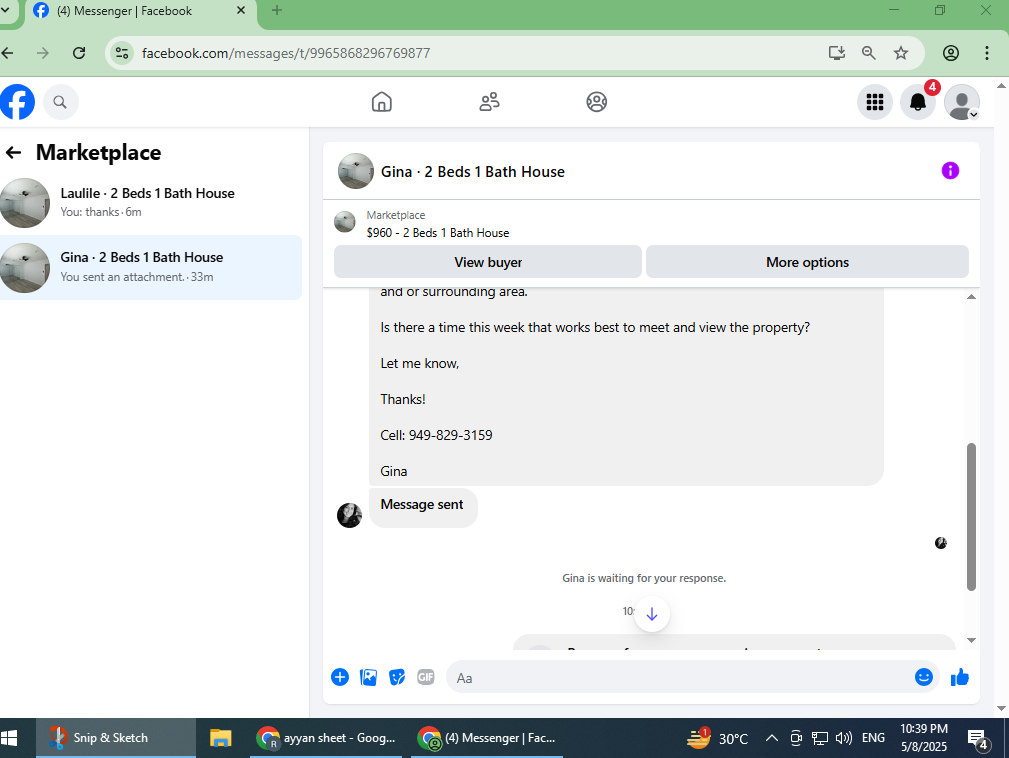The height and width of the screenshot is (758, 1009).
Task: Open the weather 30°C widget
Action: (717, 738)
